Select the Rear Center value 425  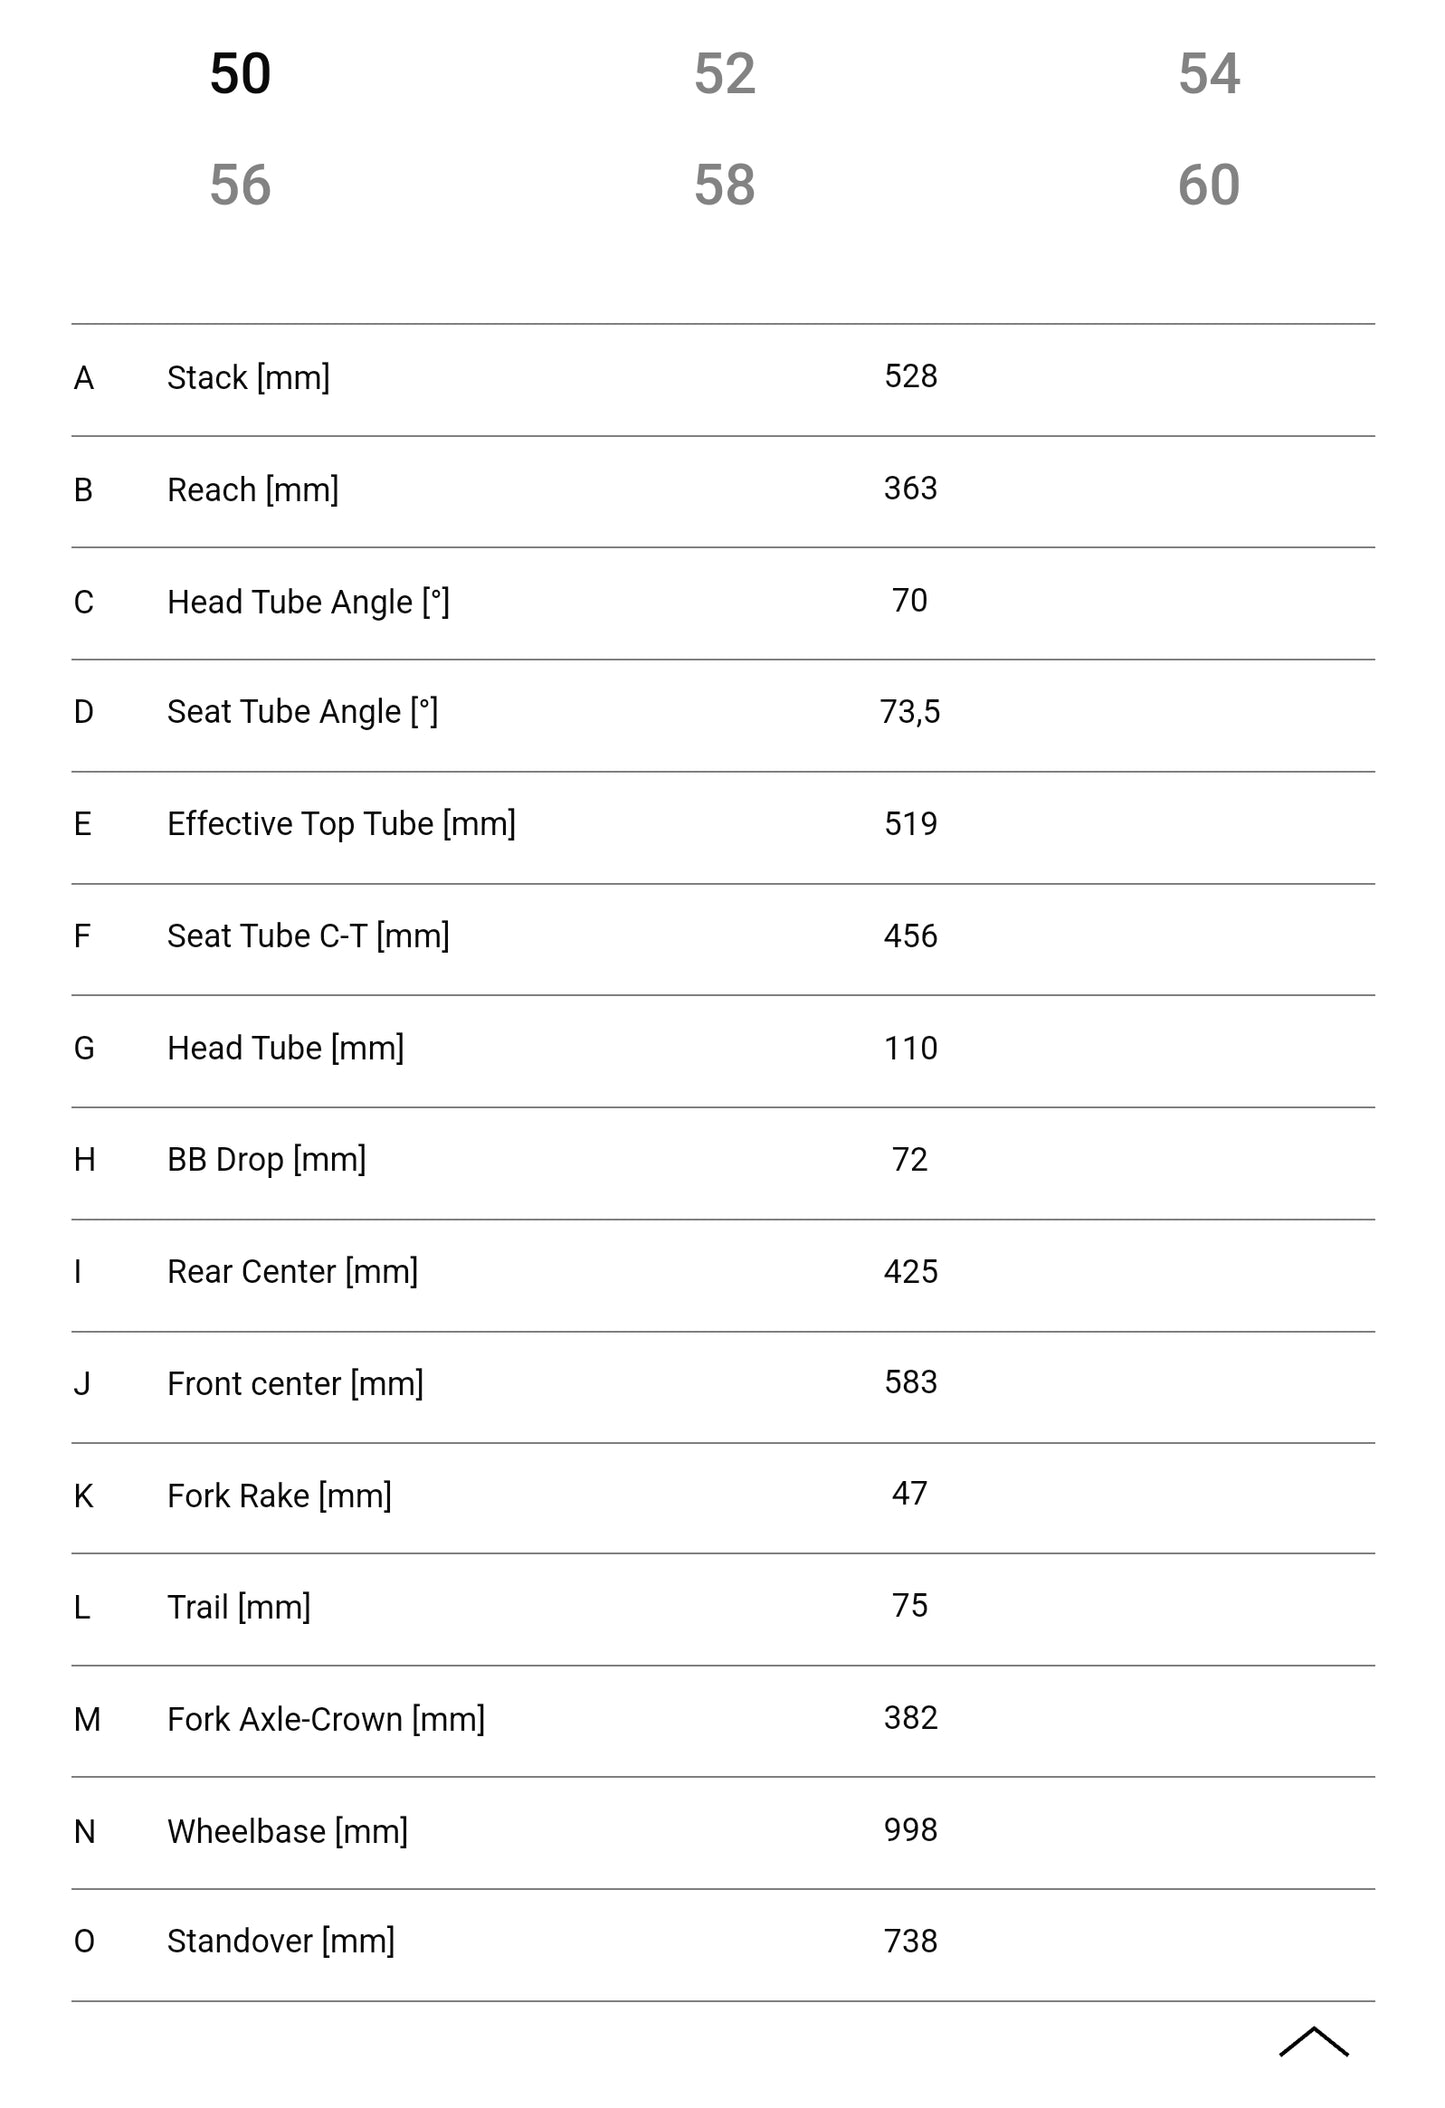(910, 1272)
